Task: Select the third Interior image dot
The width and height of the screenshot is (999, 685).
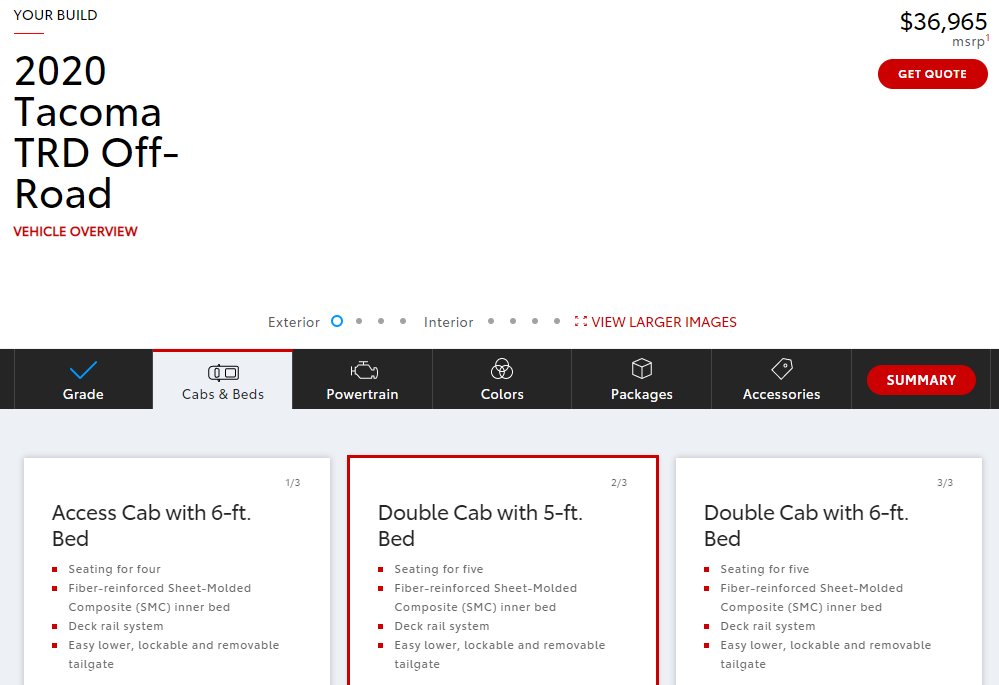Action: [x=535, y=321]
